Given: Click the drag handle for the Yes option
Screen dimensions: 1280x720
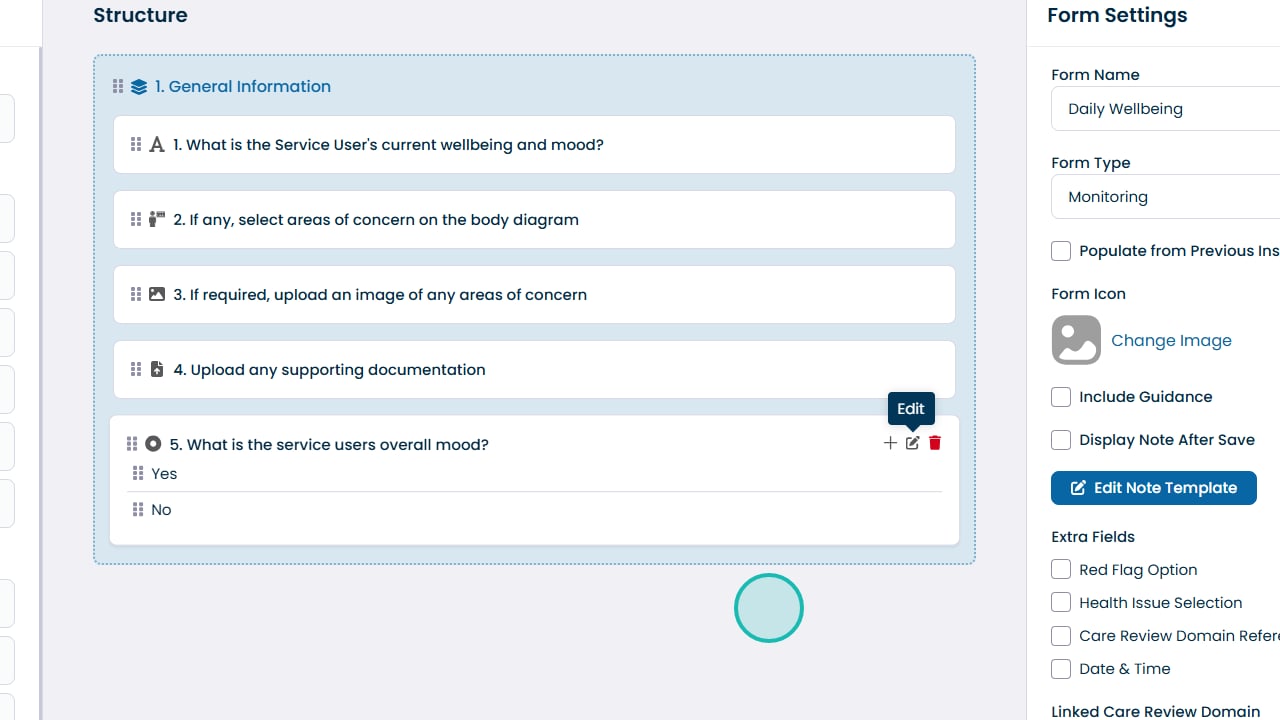Looking at the screenshot, I should (x=138, y=474).
